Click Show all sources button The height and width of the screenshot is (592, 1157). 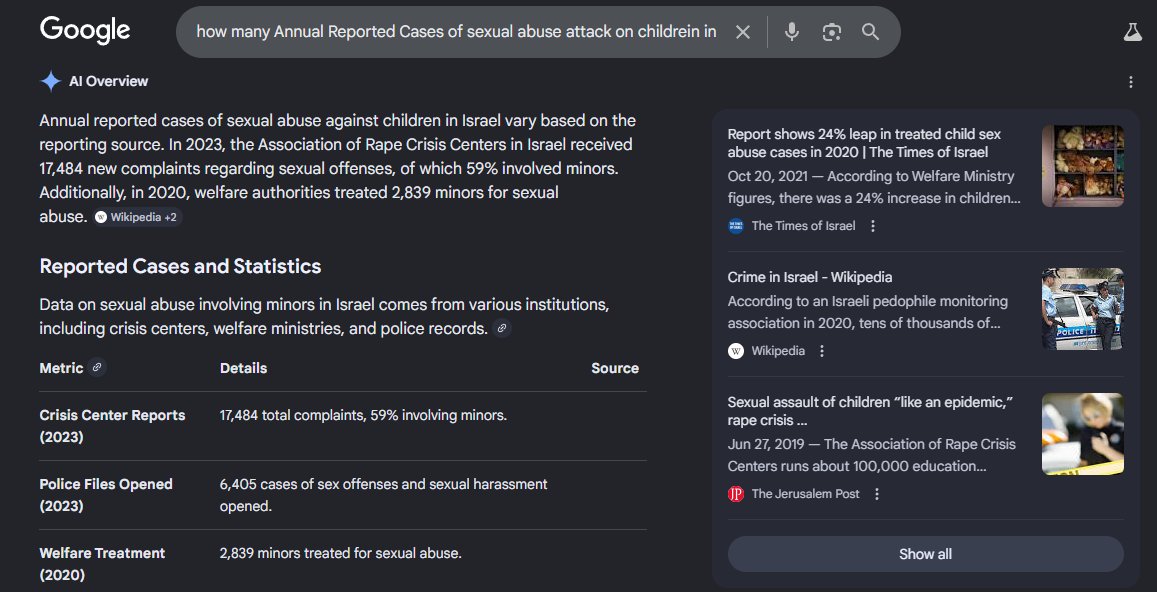coord(925,554)
